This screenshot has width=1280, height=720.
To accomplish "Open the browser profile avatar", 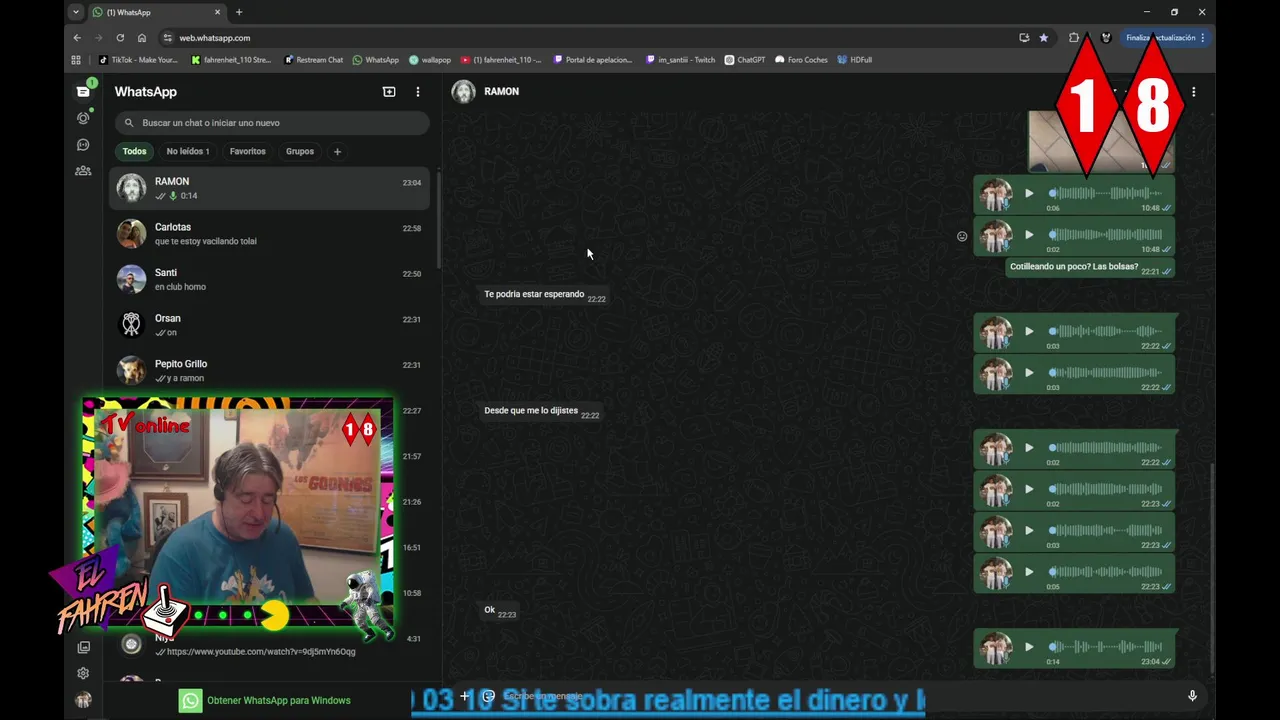I will tap(1106, 38).
